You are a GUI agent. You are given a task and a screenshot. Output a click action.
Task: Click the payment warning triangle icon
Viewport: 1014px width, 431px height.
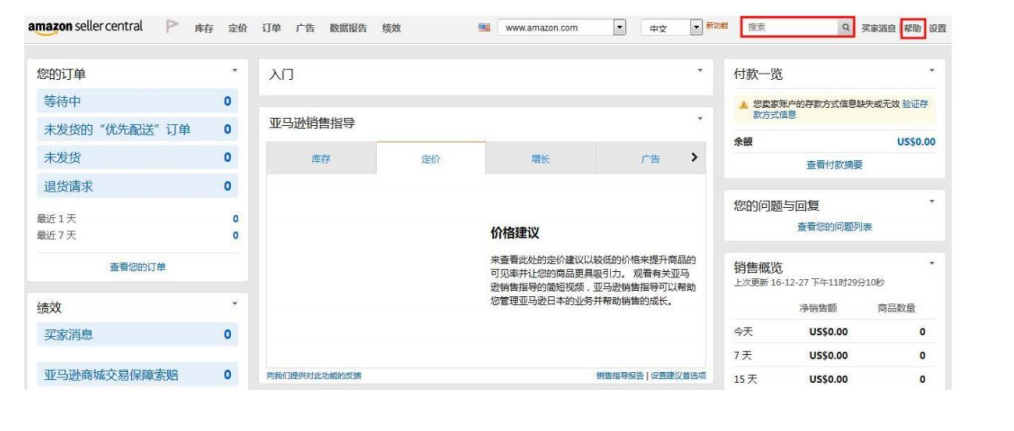pyautogui.click(x=744, y=104)
